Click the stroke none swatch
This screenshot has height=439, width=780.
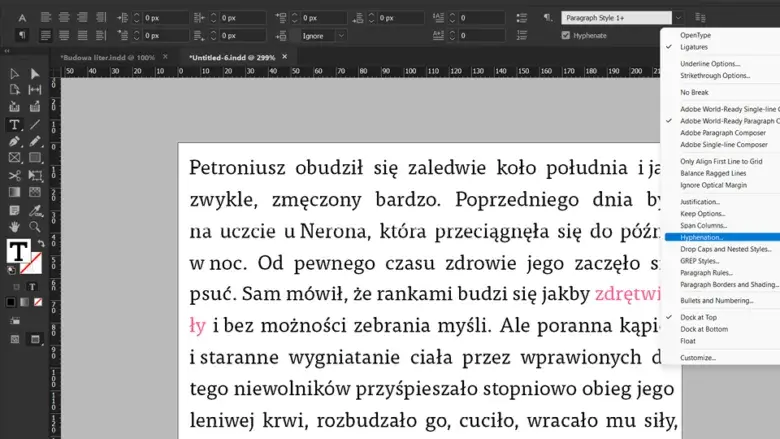tap(32, 263)
